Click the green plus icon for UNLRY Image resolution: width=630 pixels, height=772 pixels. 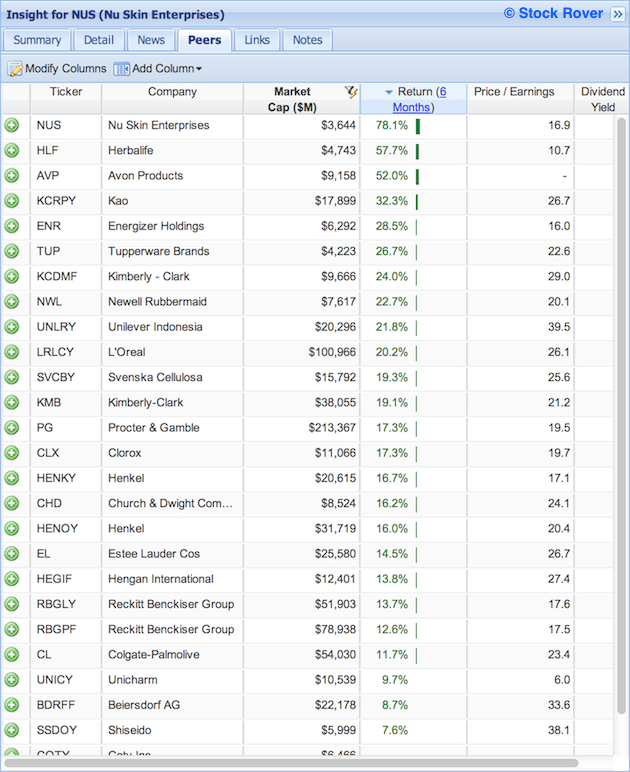[x=11, y=327]
